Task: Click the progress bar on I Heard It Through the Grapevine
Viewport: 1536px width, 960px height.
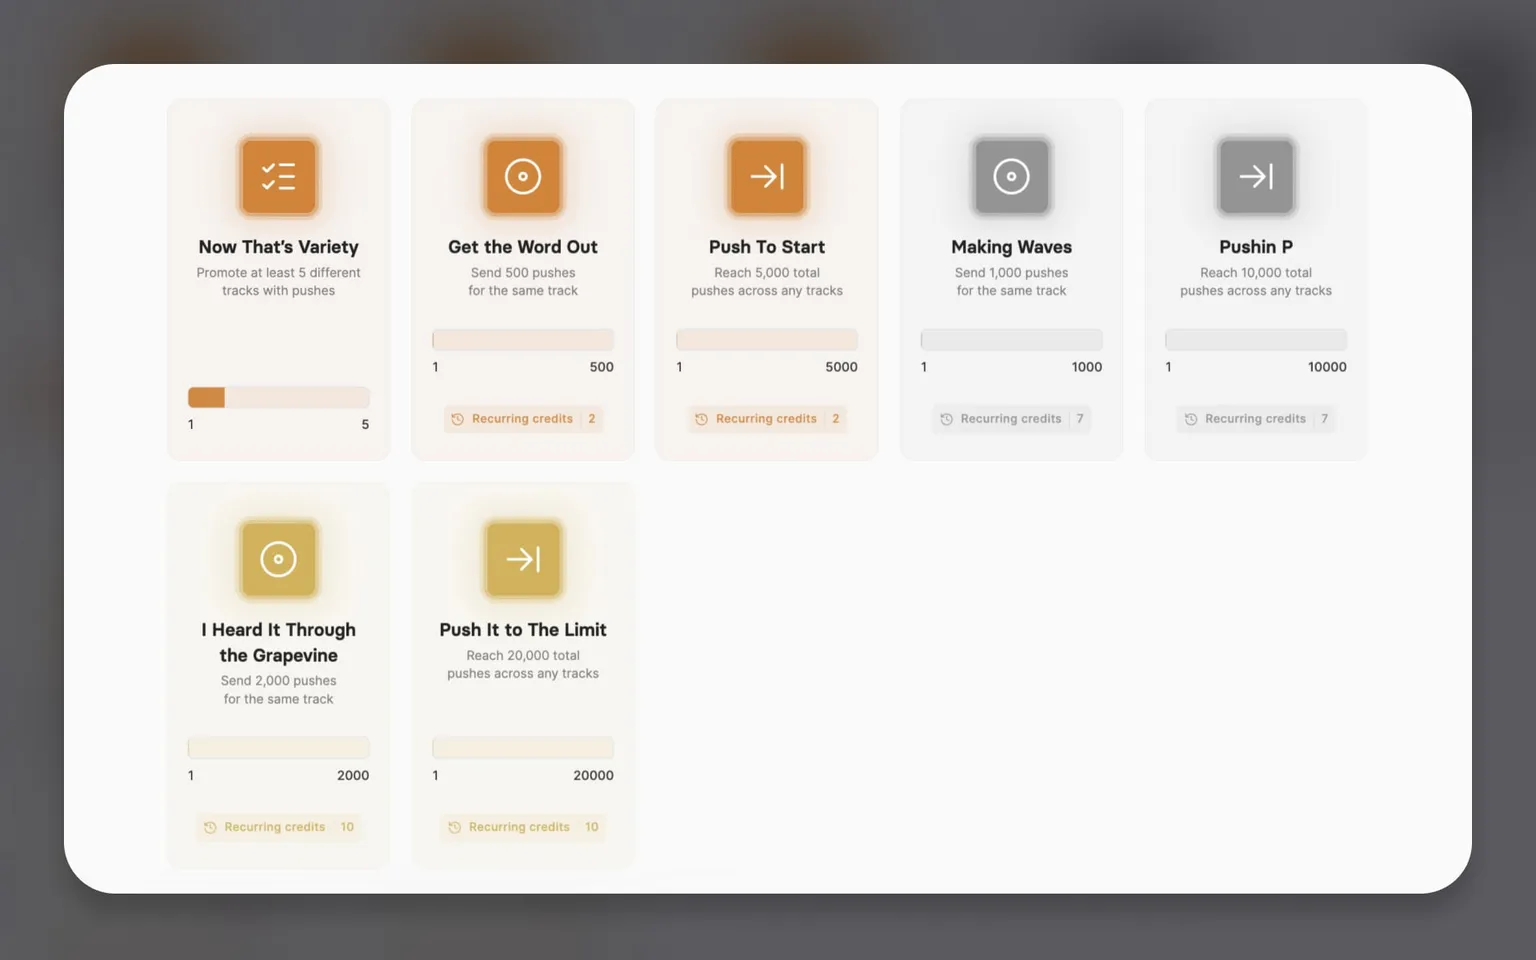Action: pos(278,747)
